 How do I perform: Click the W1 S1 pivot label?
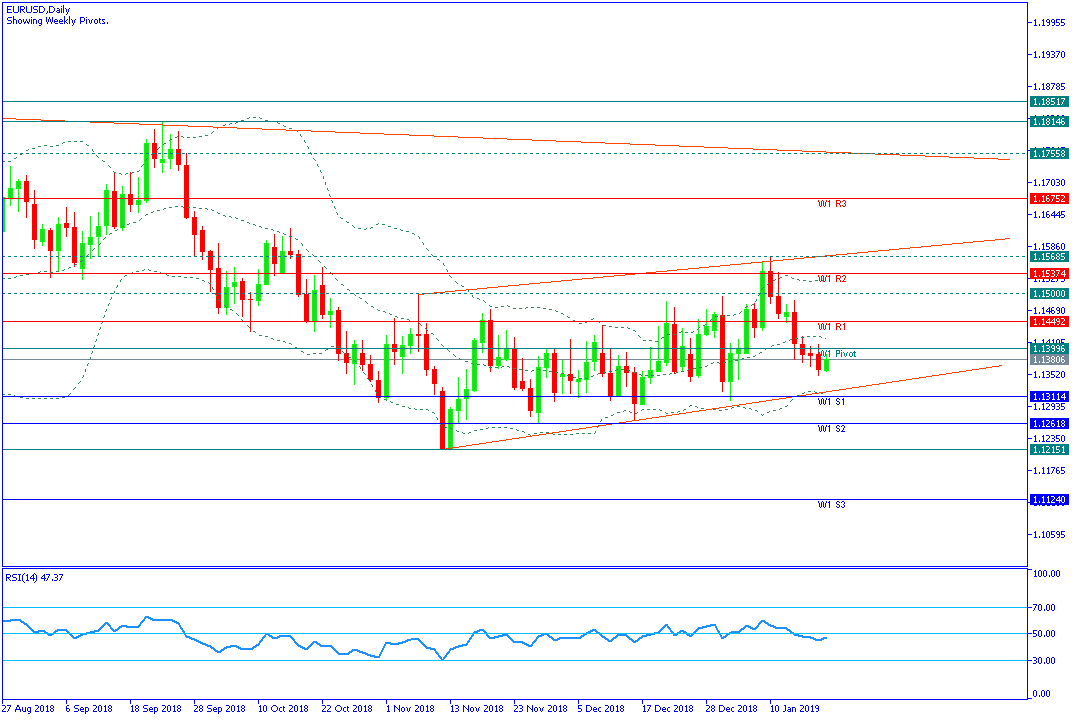point(831,402)
